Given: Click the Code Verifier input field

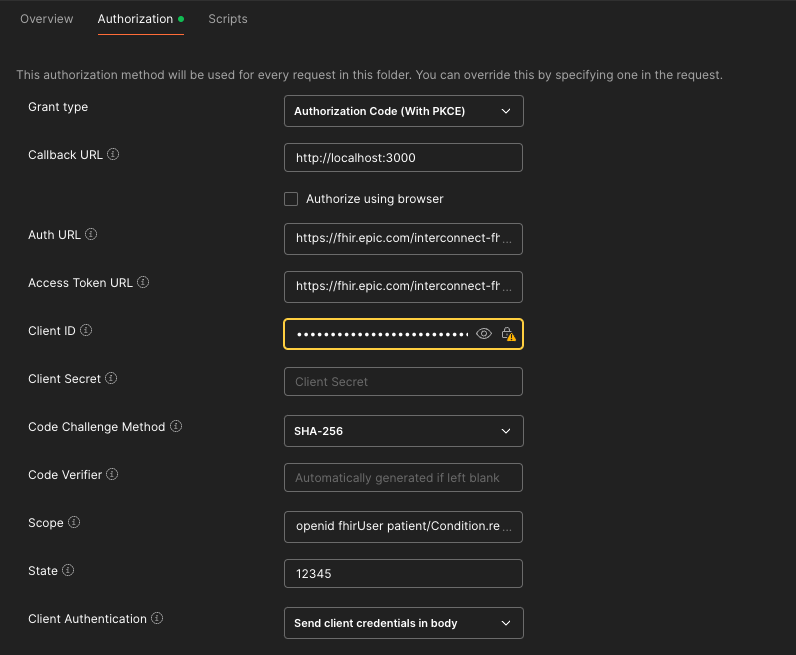Looking at the screenshot, I should 404,478.
